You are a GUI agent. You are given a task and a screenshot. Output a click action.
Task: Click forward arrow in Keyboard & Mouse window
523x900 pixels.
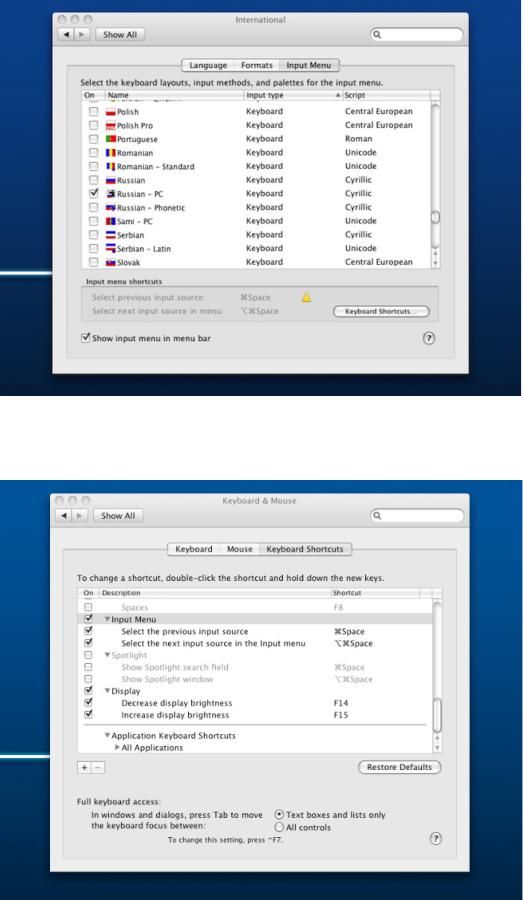point(79,515)
